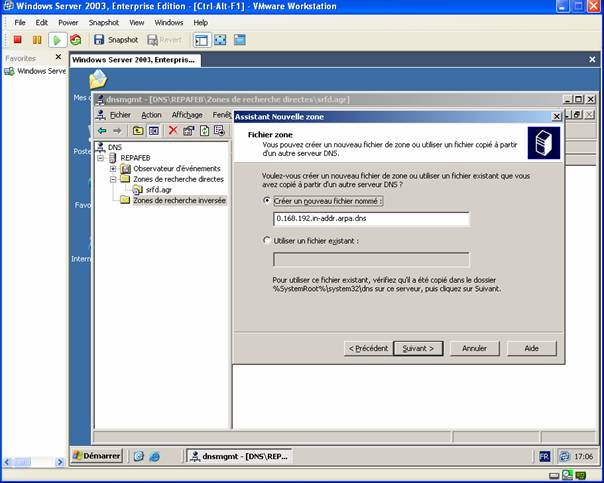This screenshot has width=604, height=483.
Task: Toggle the dnsmgmt console tree show/hide icon
Action: click(154, 131)
